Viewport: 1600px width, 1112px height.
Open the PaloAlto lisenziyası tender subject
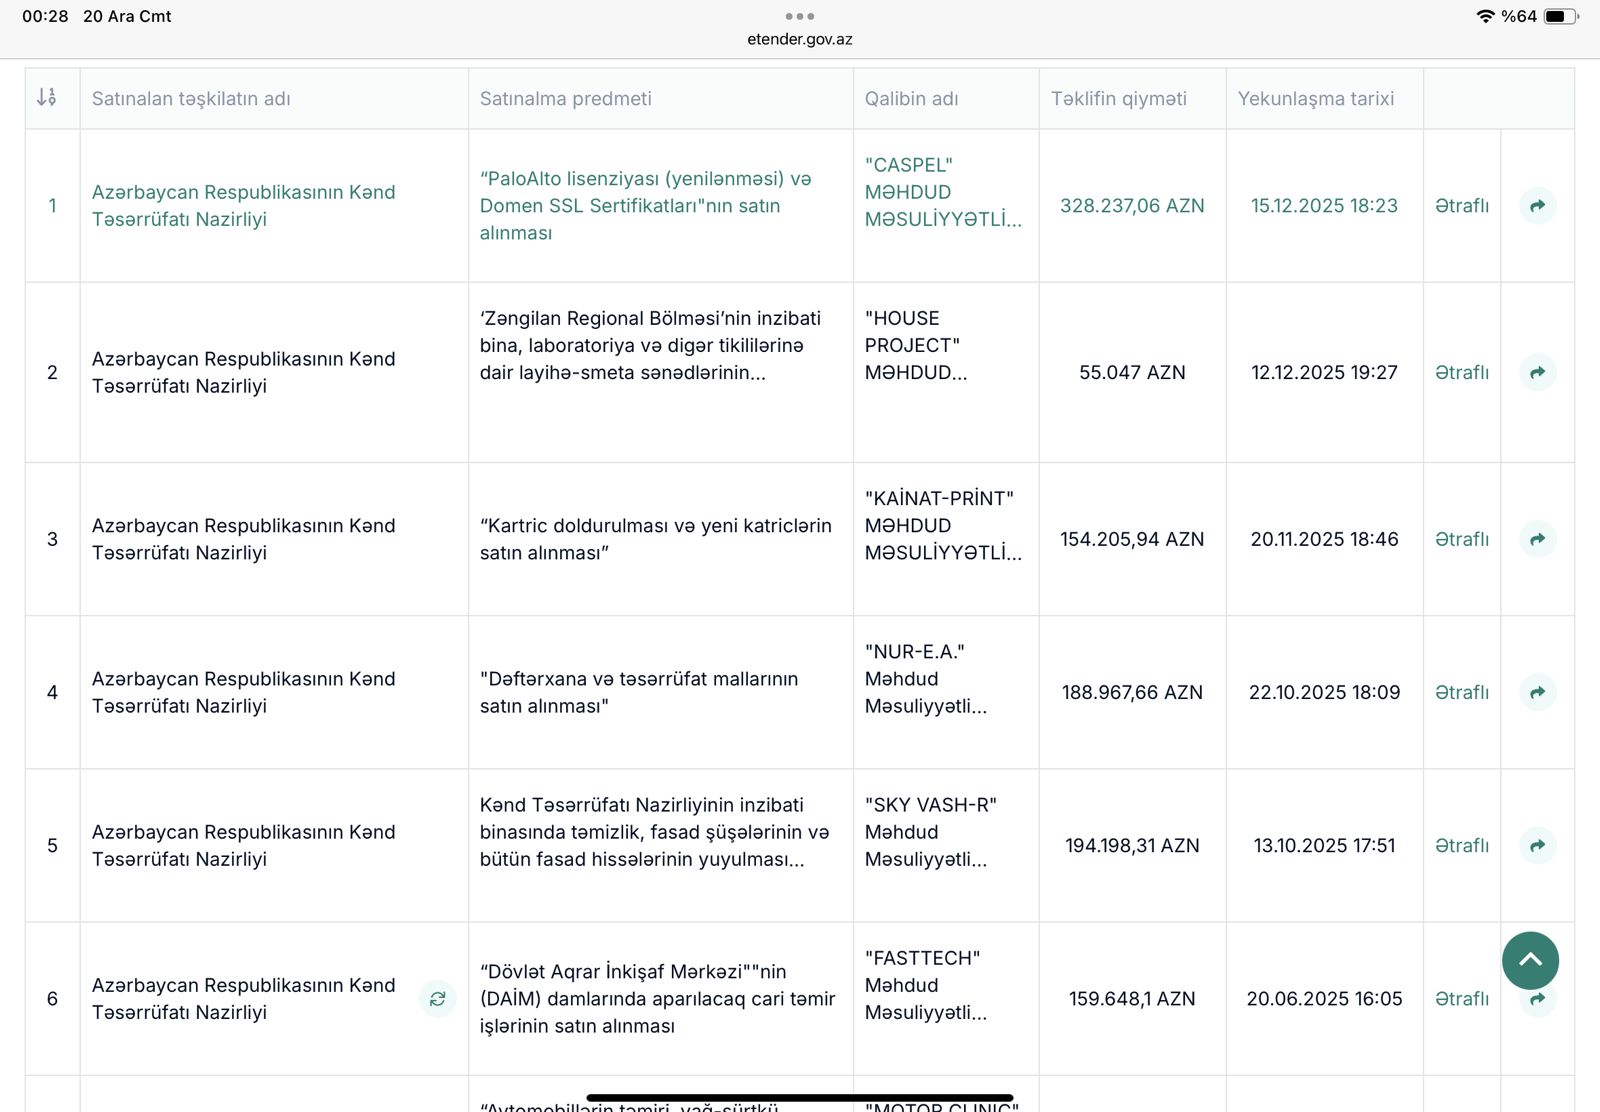tap(645, 206)
